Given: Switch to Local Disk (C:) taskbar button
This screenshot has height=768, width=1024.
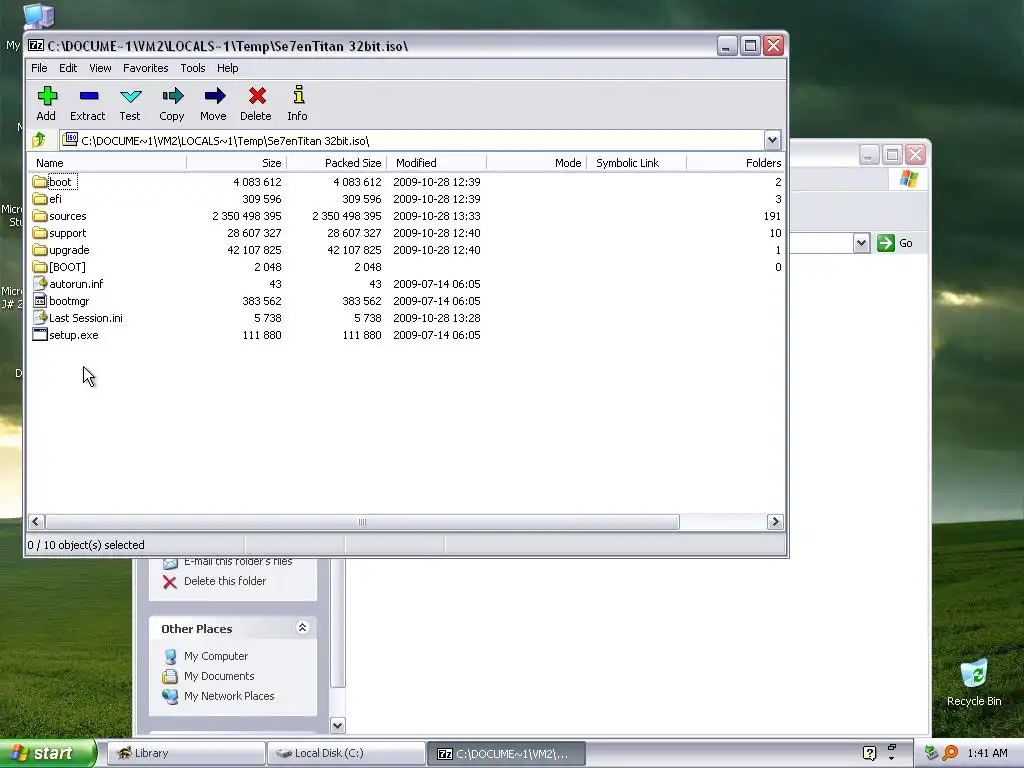Looking at the screenshot, I should (x=346, y=753).
